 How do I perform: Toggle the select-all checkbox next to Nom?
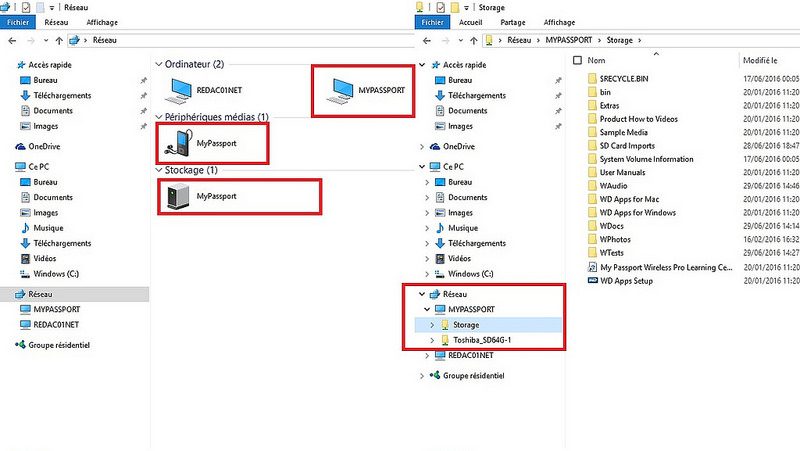pyautogui.click(x=578, y=61)
